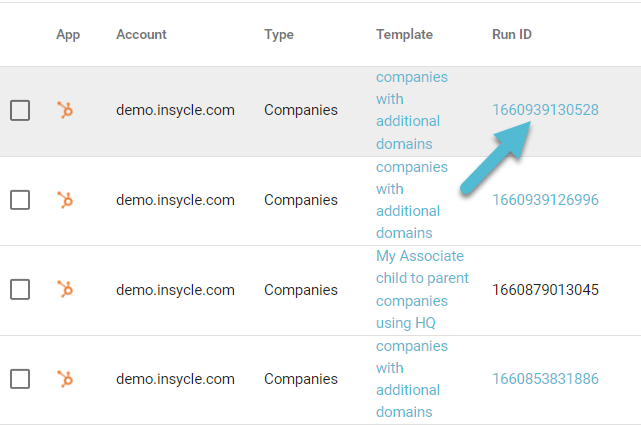Sort by the Type column header

[x=279, y=35]
